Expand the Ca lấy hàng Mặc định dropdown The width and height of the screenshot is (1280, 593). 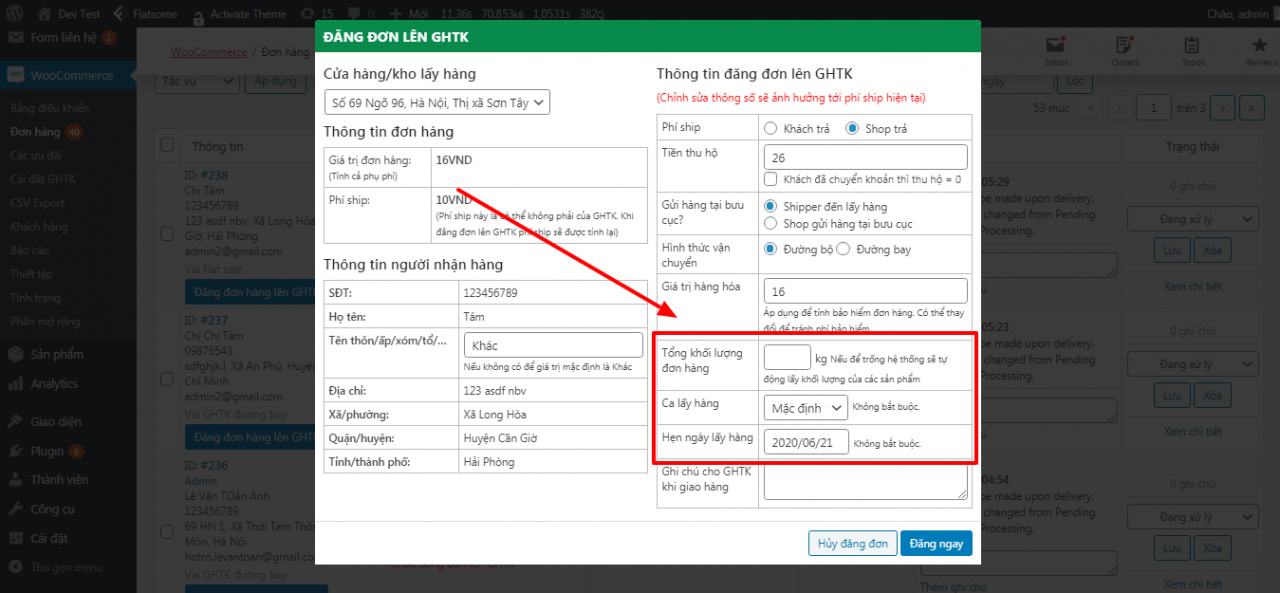pyautogui.click(x=805, y=408)
